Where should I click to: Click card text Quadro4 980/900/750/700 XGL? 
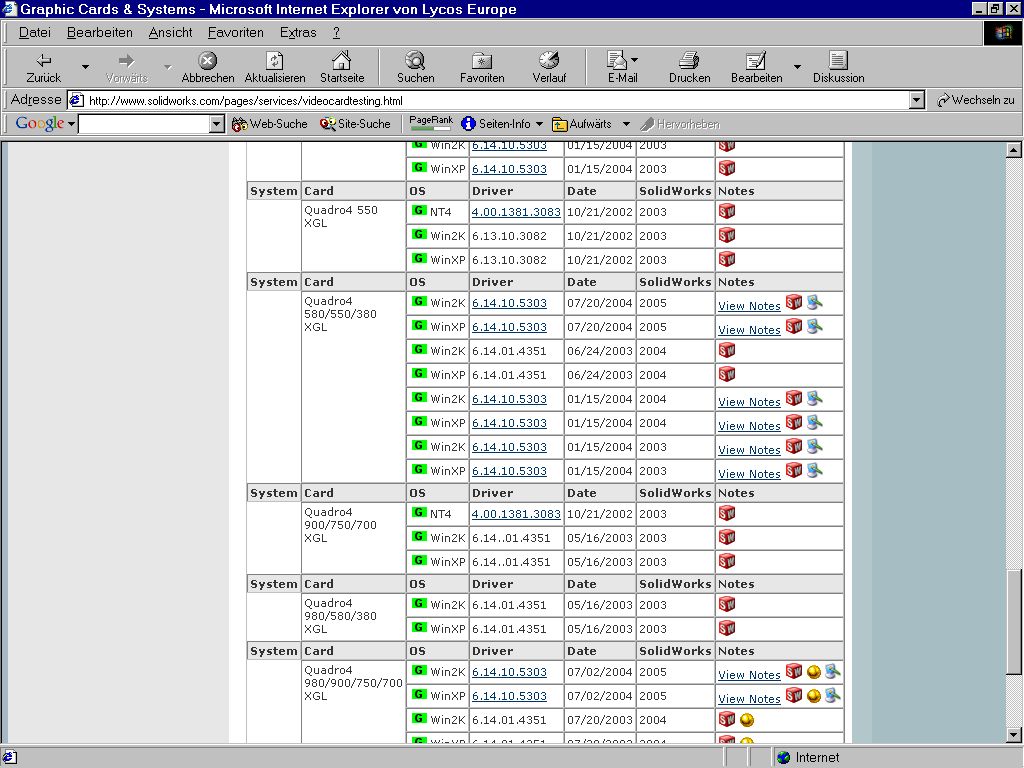[x=353, y=682]
